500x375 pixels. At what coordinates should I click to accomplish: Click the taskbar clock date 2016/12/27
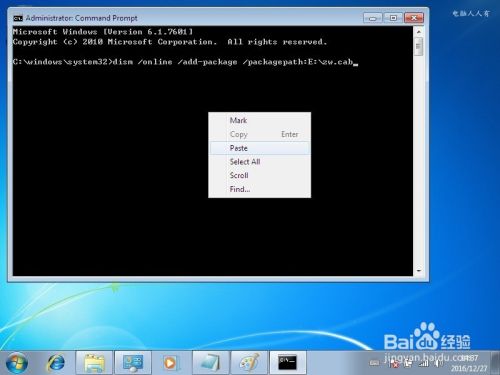tap(469, 368)
